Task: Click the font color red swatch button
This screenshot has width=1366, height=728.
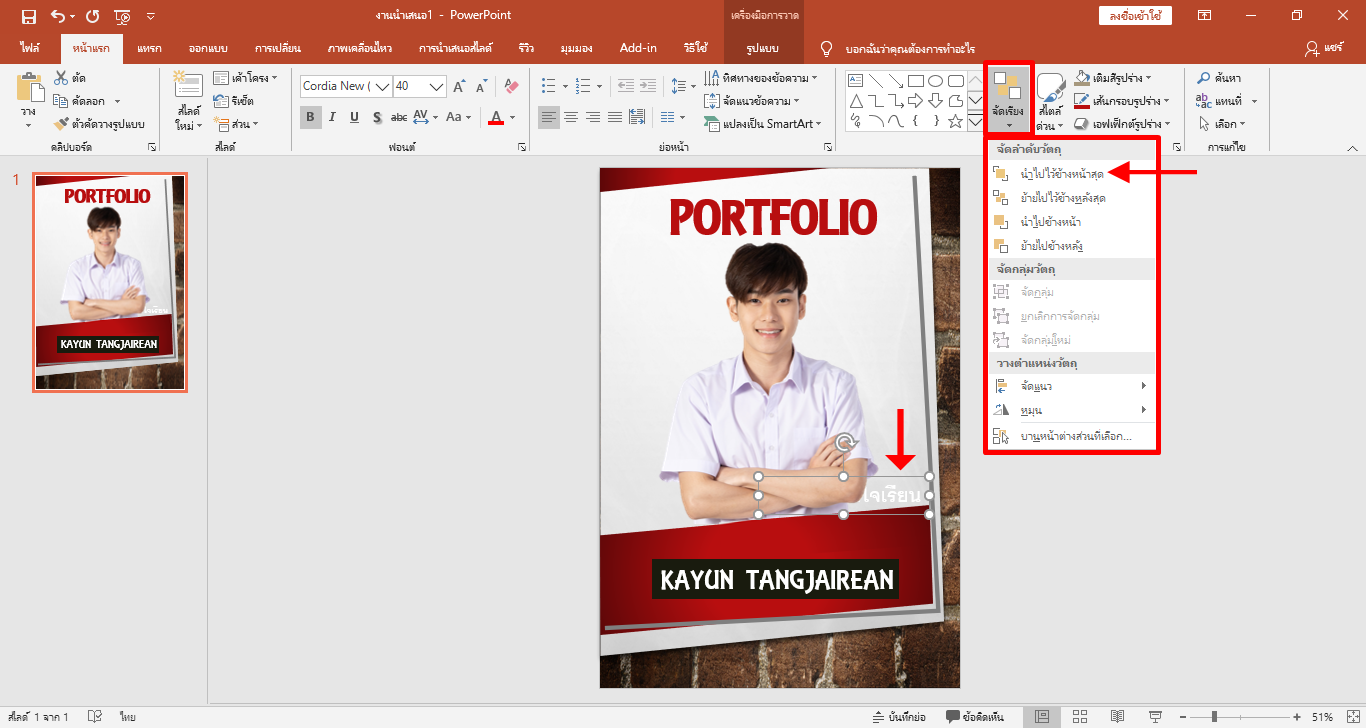Action: [496, 118]
